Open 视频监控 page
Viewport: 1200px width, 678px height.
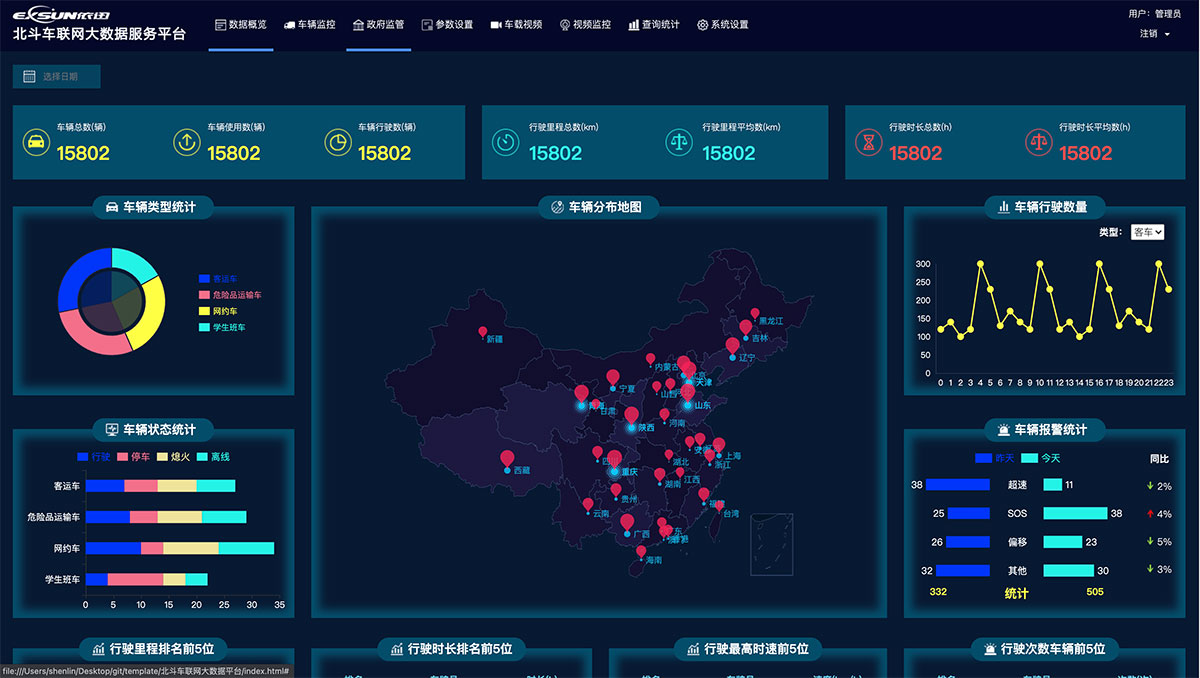[x=585, y=24]
